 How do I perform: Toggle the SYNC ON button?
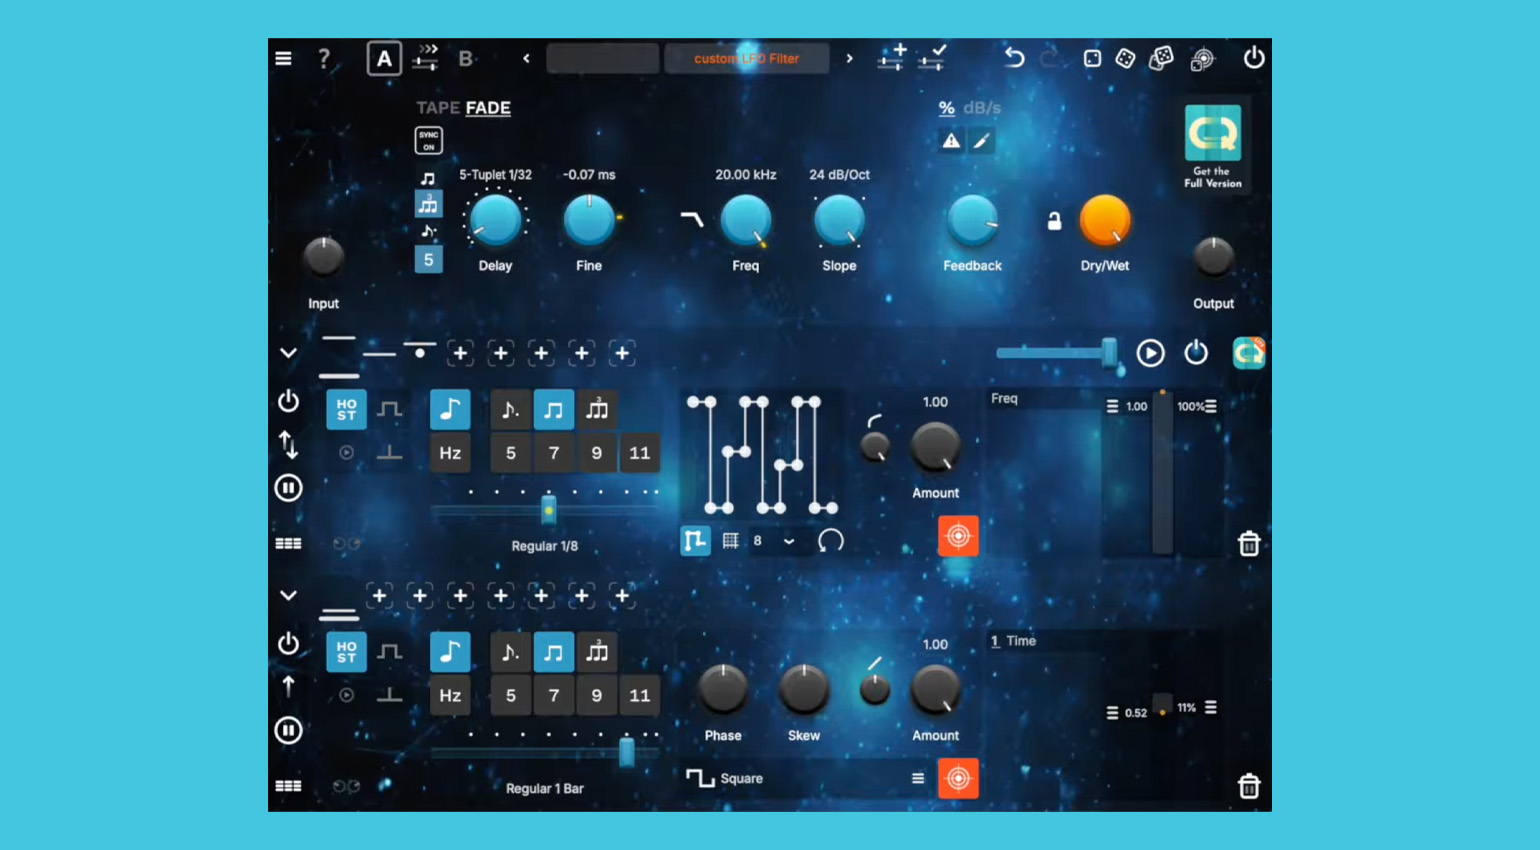(428, 141)
